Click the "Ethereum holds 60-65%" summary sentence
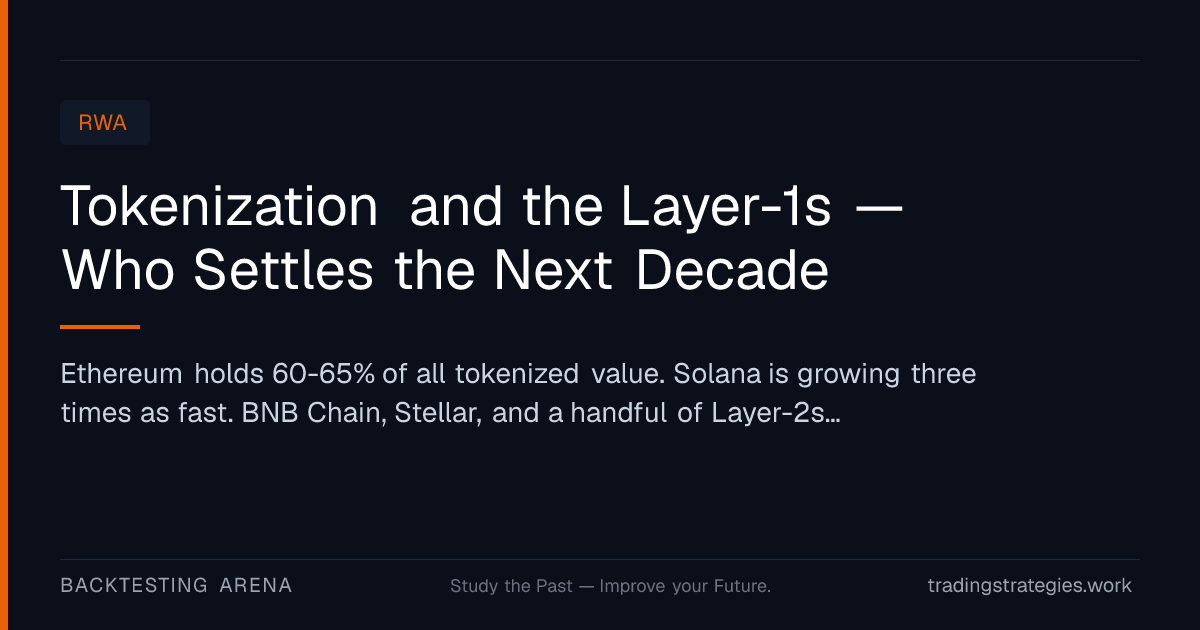This screenshot has height=630, width=1200. click(x=364, y=375)
